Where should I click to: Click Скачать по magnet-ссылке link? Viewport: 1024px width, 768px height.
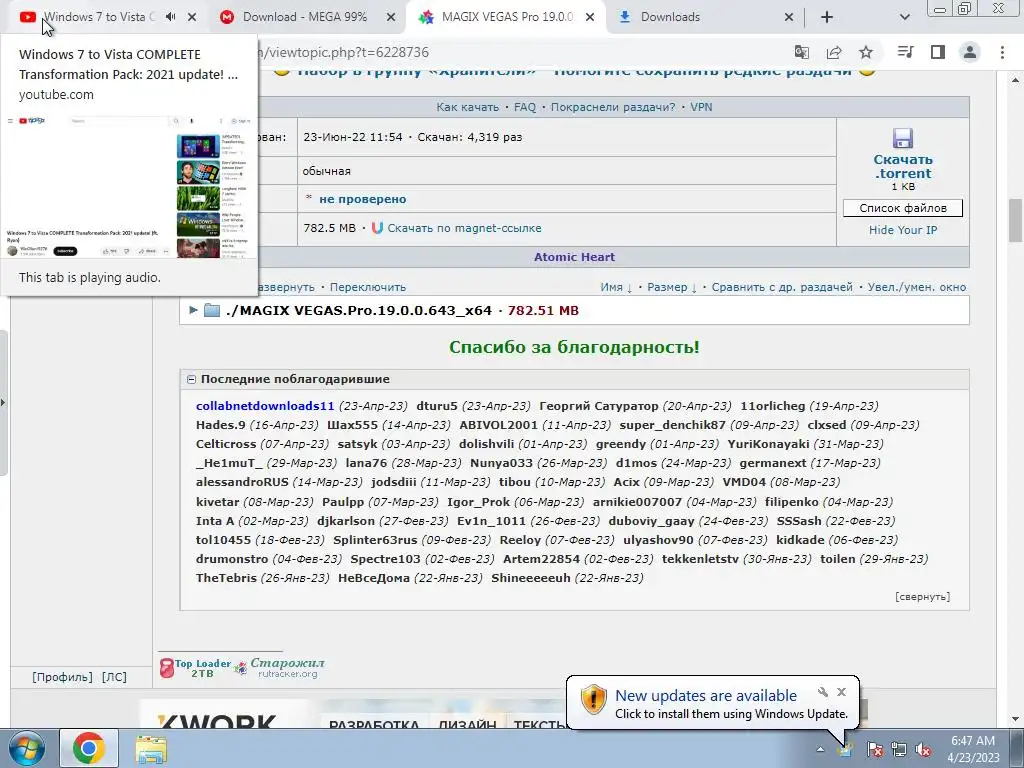(x=464, y=228)
